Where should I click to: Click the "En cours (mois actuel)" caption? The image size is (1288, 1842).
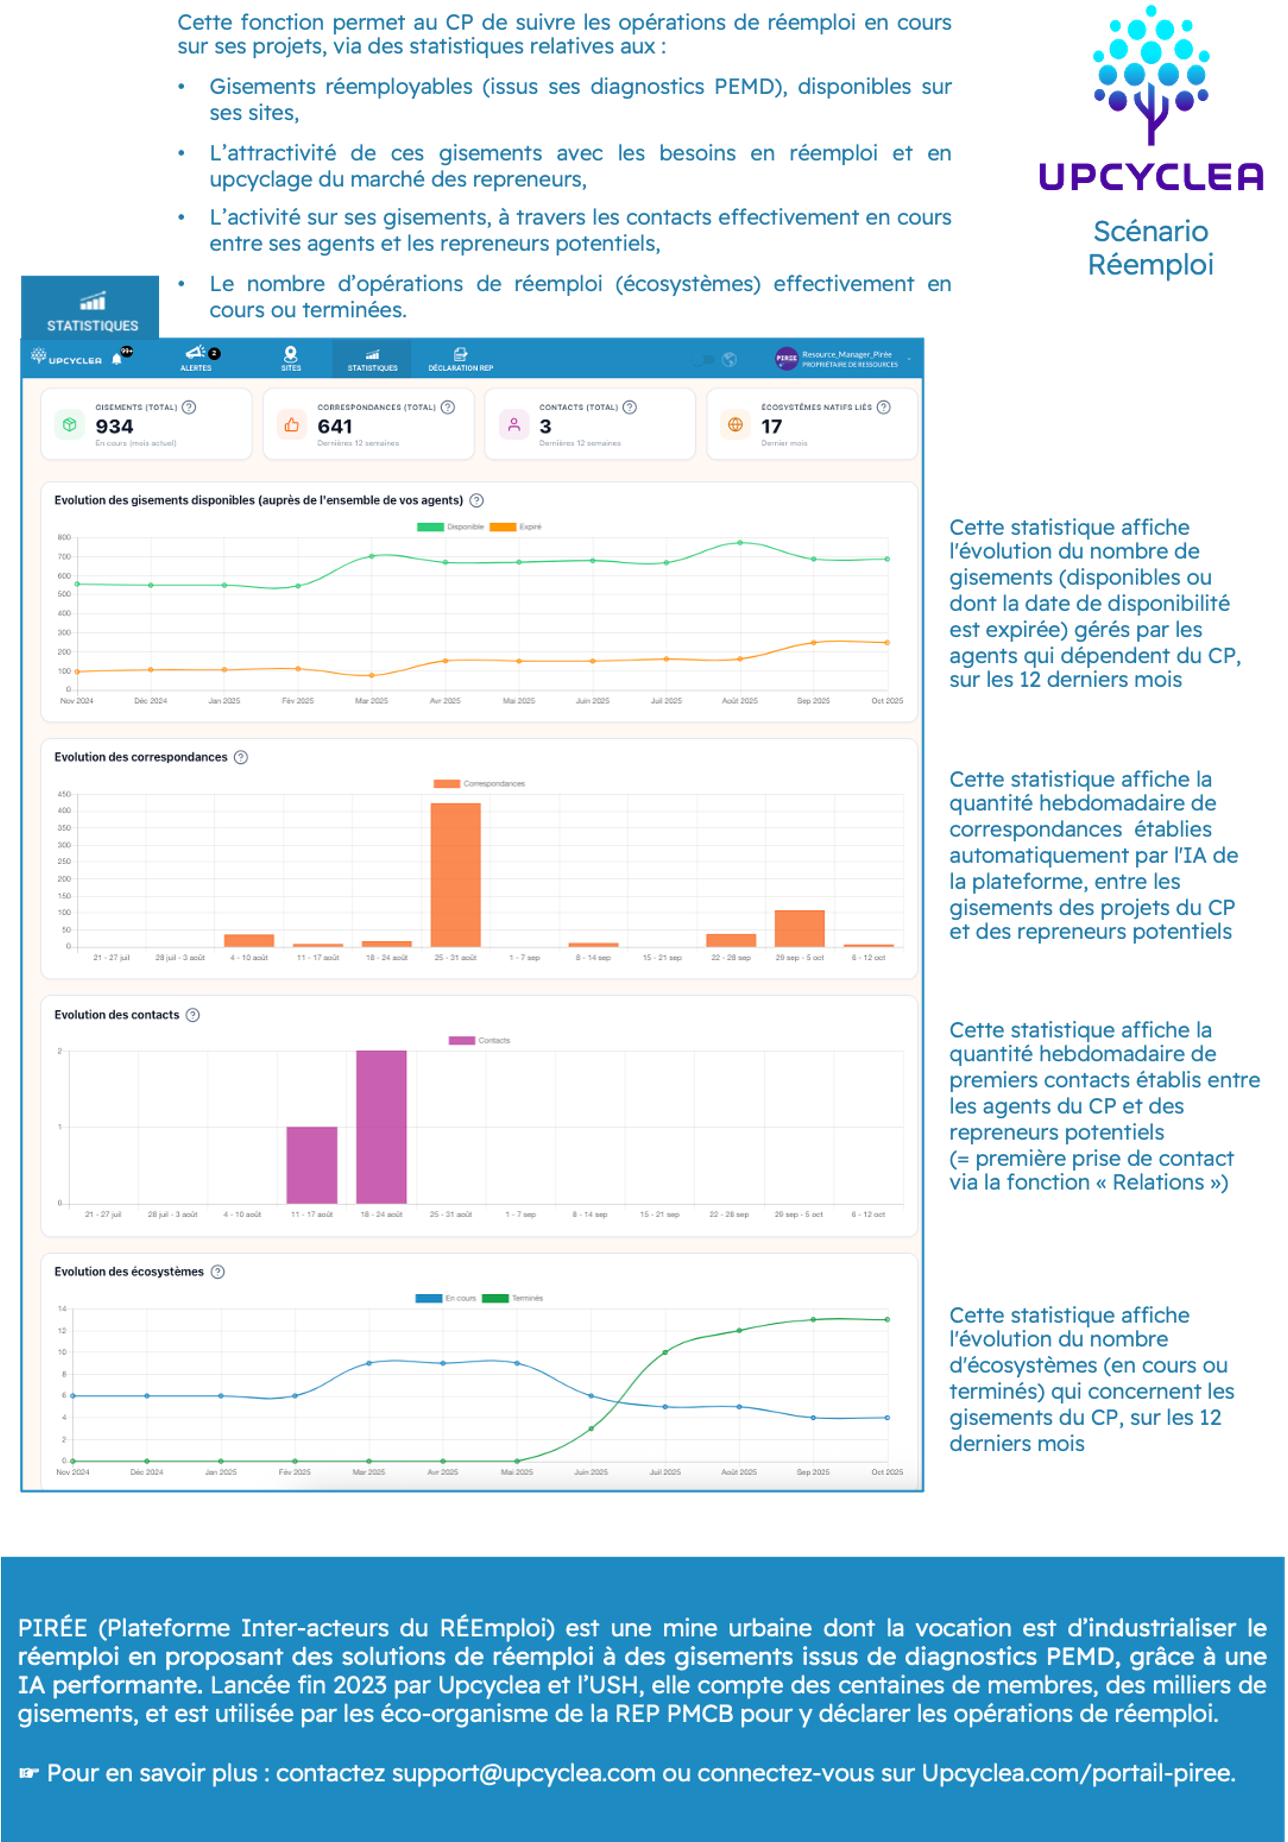(x=136, y=443)
